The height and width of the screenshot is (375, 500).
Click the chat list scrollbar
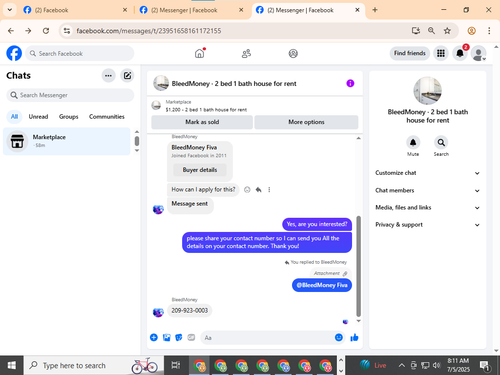point(137,141)
